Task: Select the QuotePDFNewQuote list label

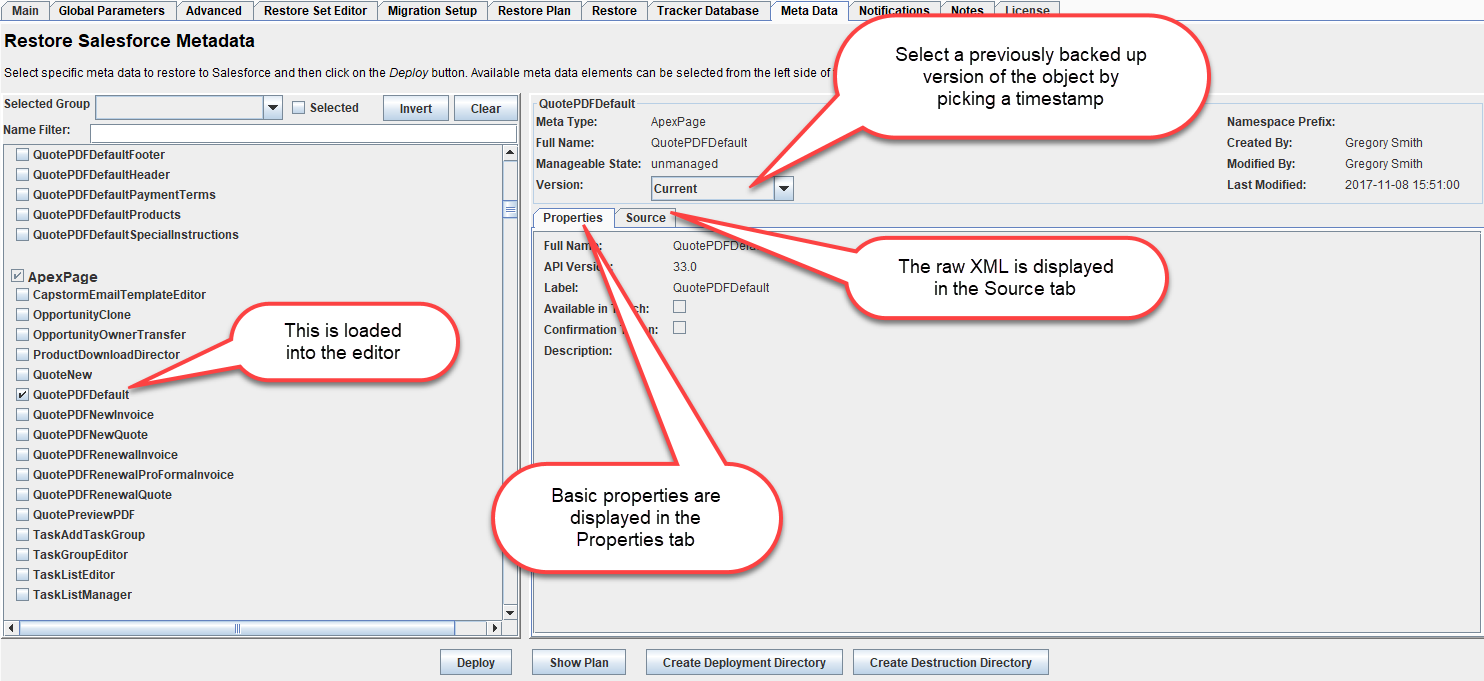Action: 90,435
